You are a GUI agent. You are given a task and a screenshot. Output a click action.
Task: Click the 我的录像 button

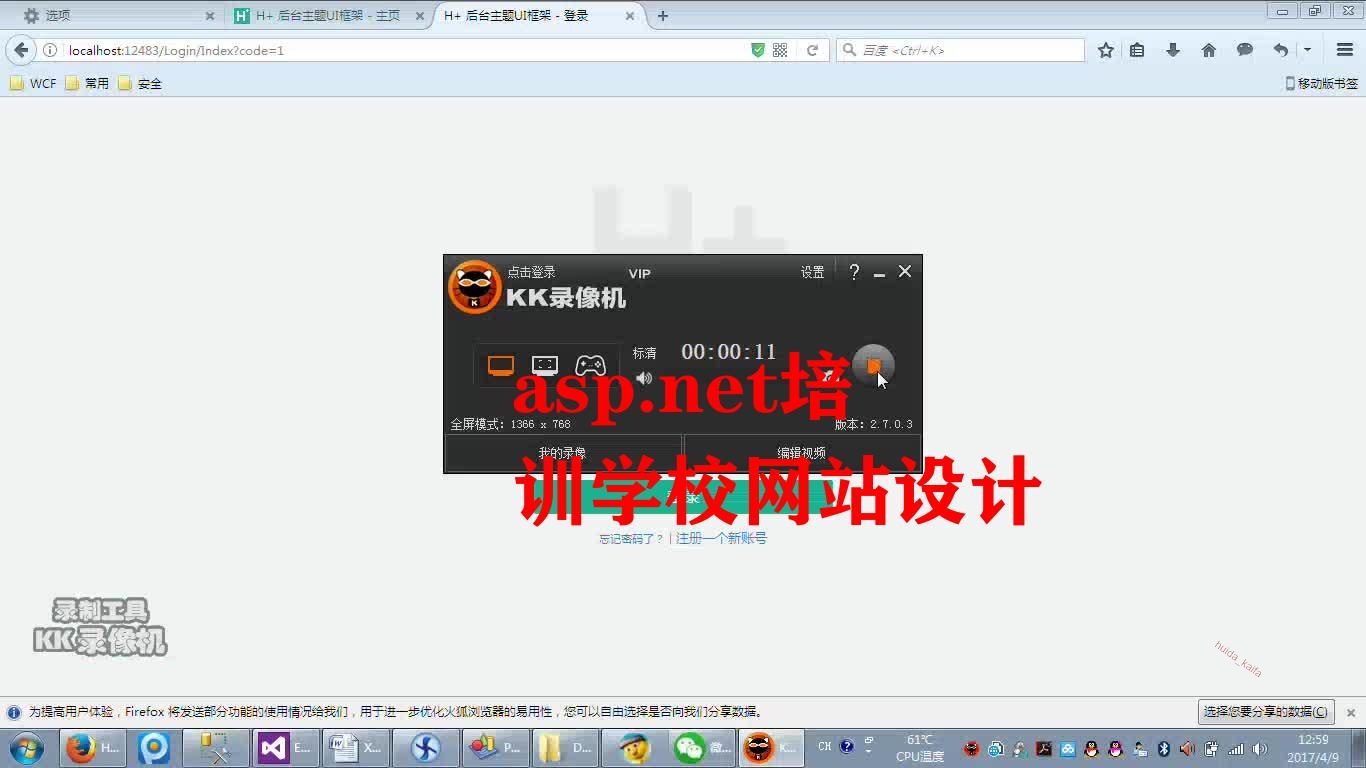pos(561,450)
